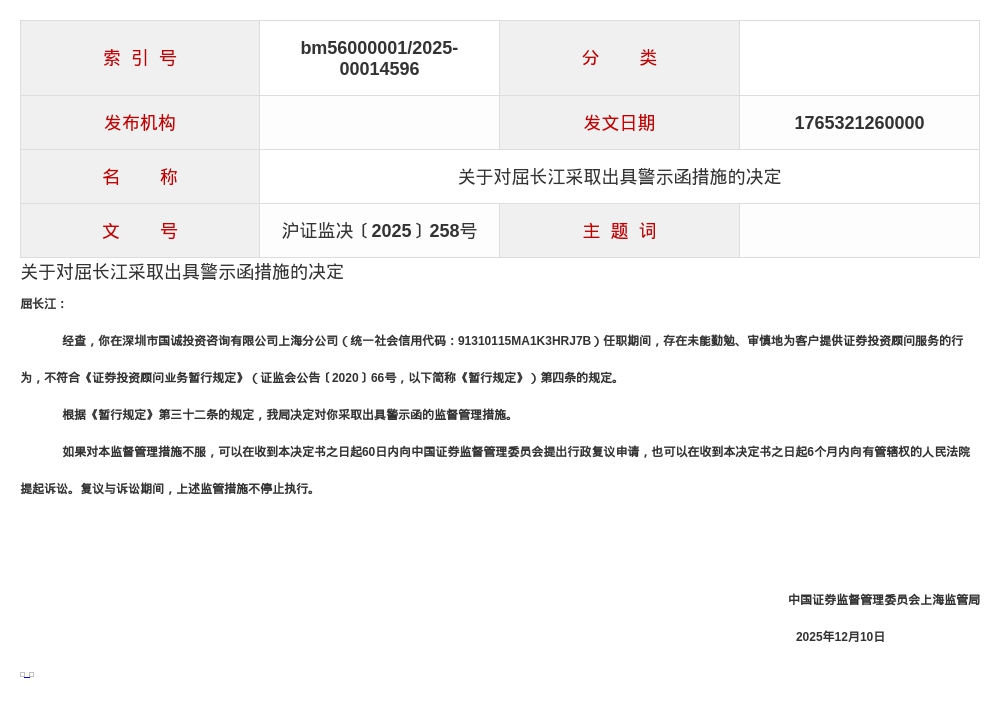1000x704 pixels.
Task: Select the 索引号 header cell
Action: click(x=139, y=57)
